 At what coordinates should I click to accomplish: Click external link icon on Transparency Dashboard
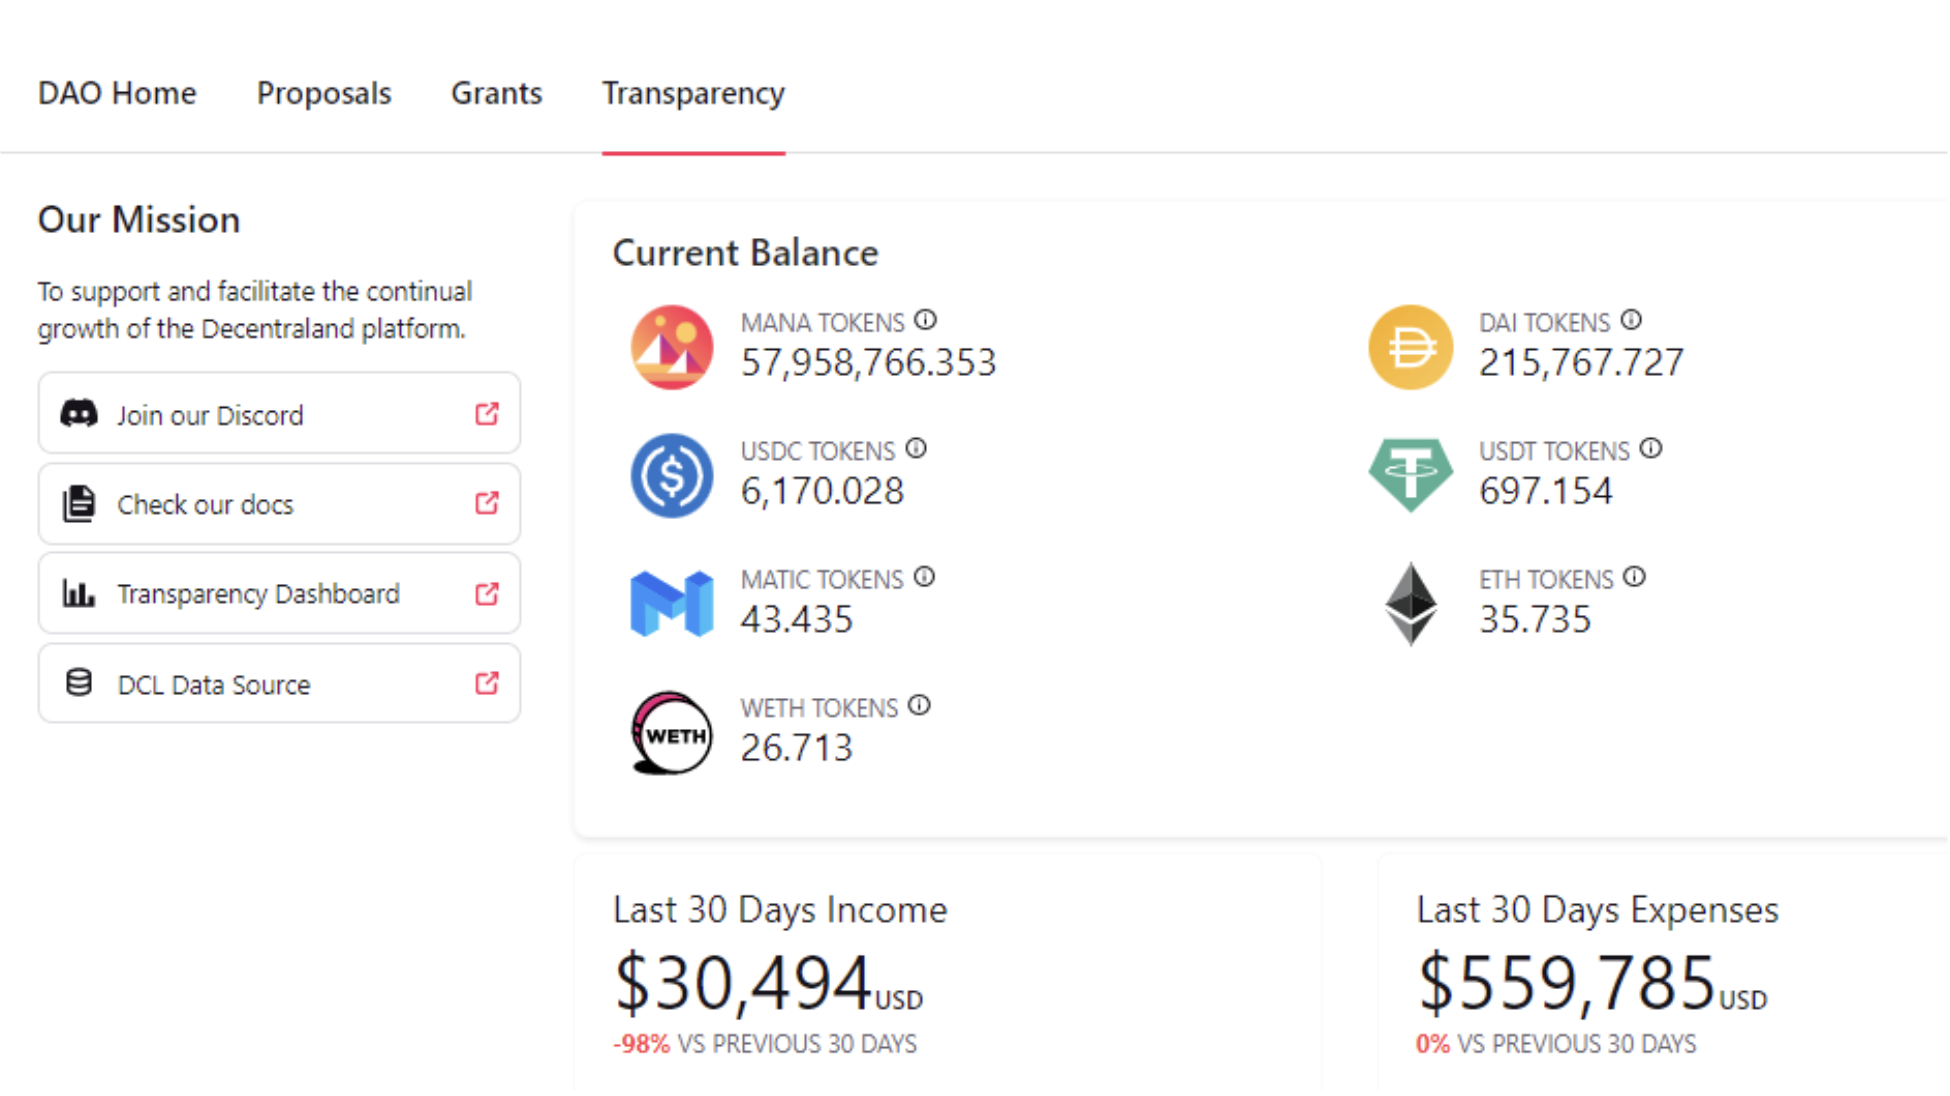click(487, 594)
